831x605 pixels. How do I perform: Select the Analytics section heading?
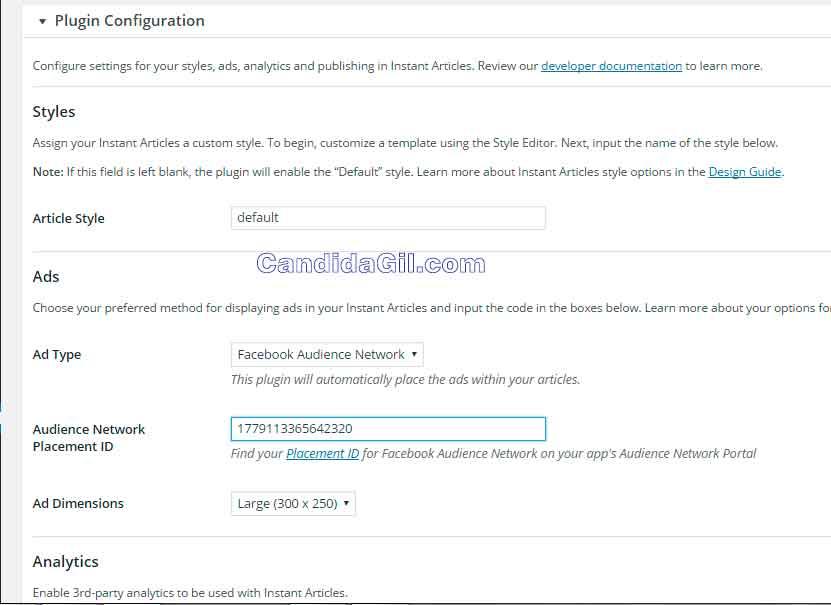coord(65,562)
